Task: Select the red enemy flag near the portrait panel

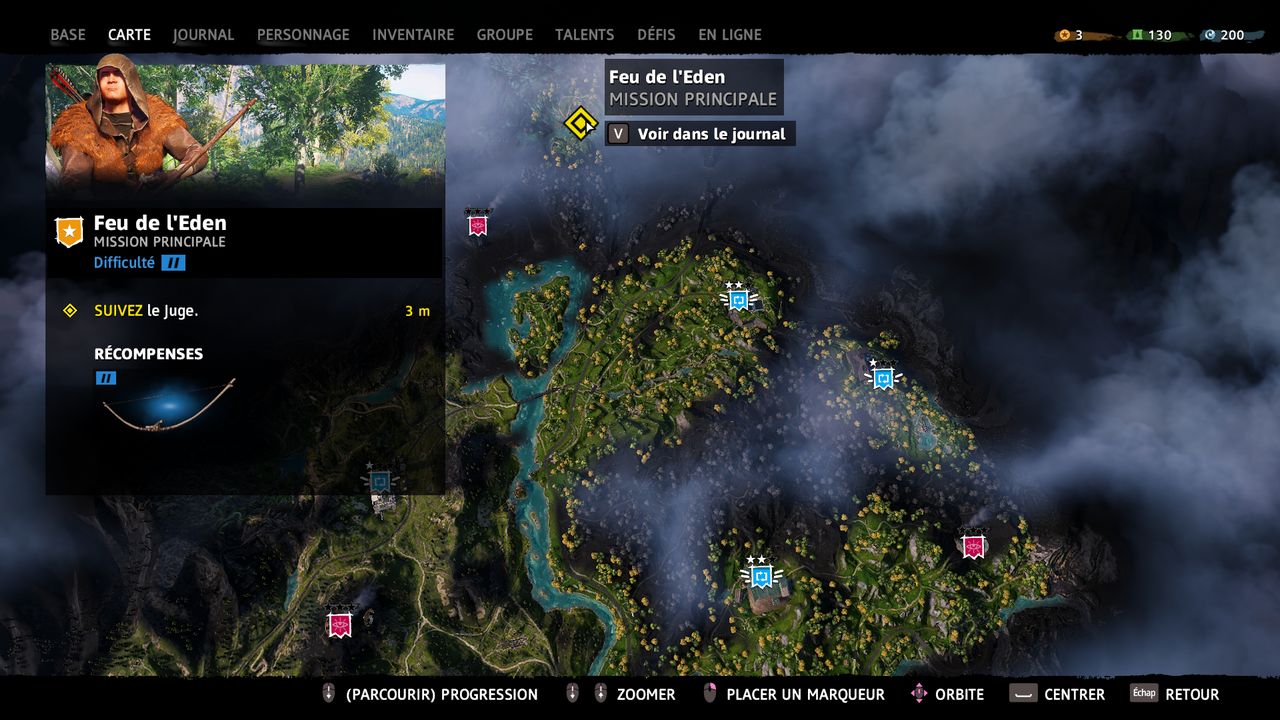Action: point(478,223)
